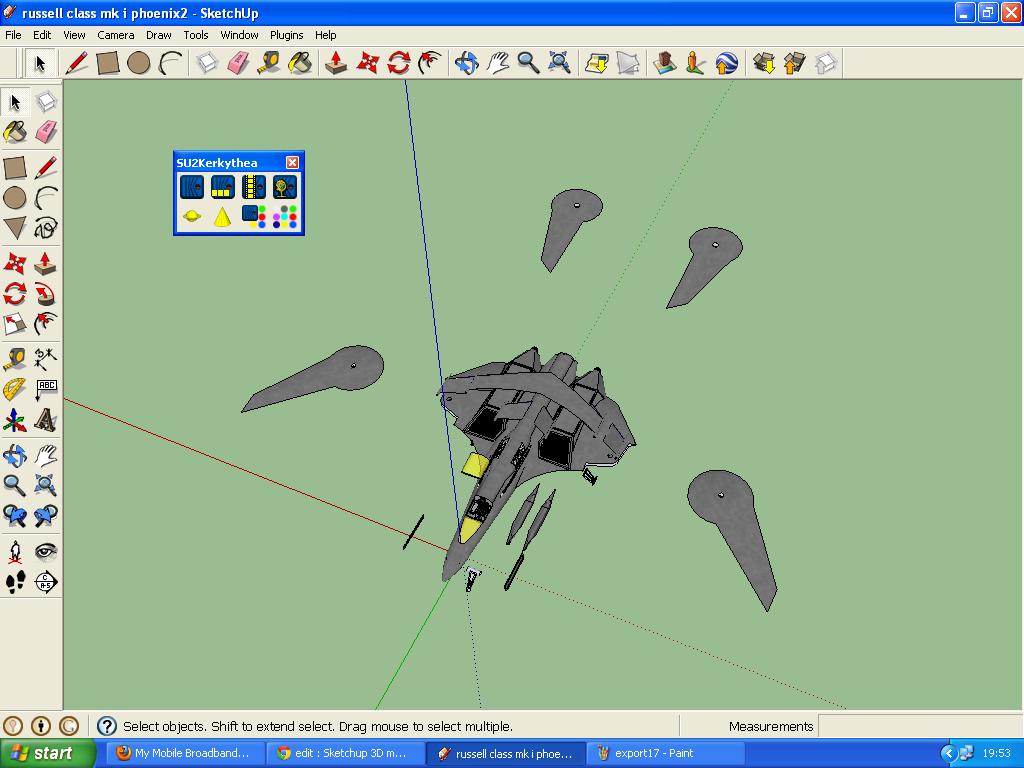Image resolution: width=1024 pixels, height=768 pixels.
Task: Insert SU2Kerkythea yellow spotlight cone icon
Action: (222, 216)
